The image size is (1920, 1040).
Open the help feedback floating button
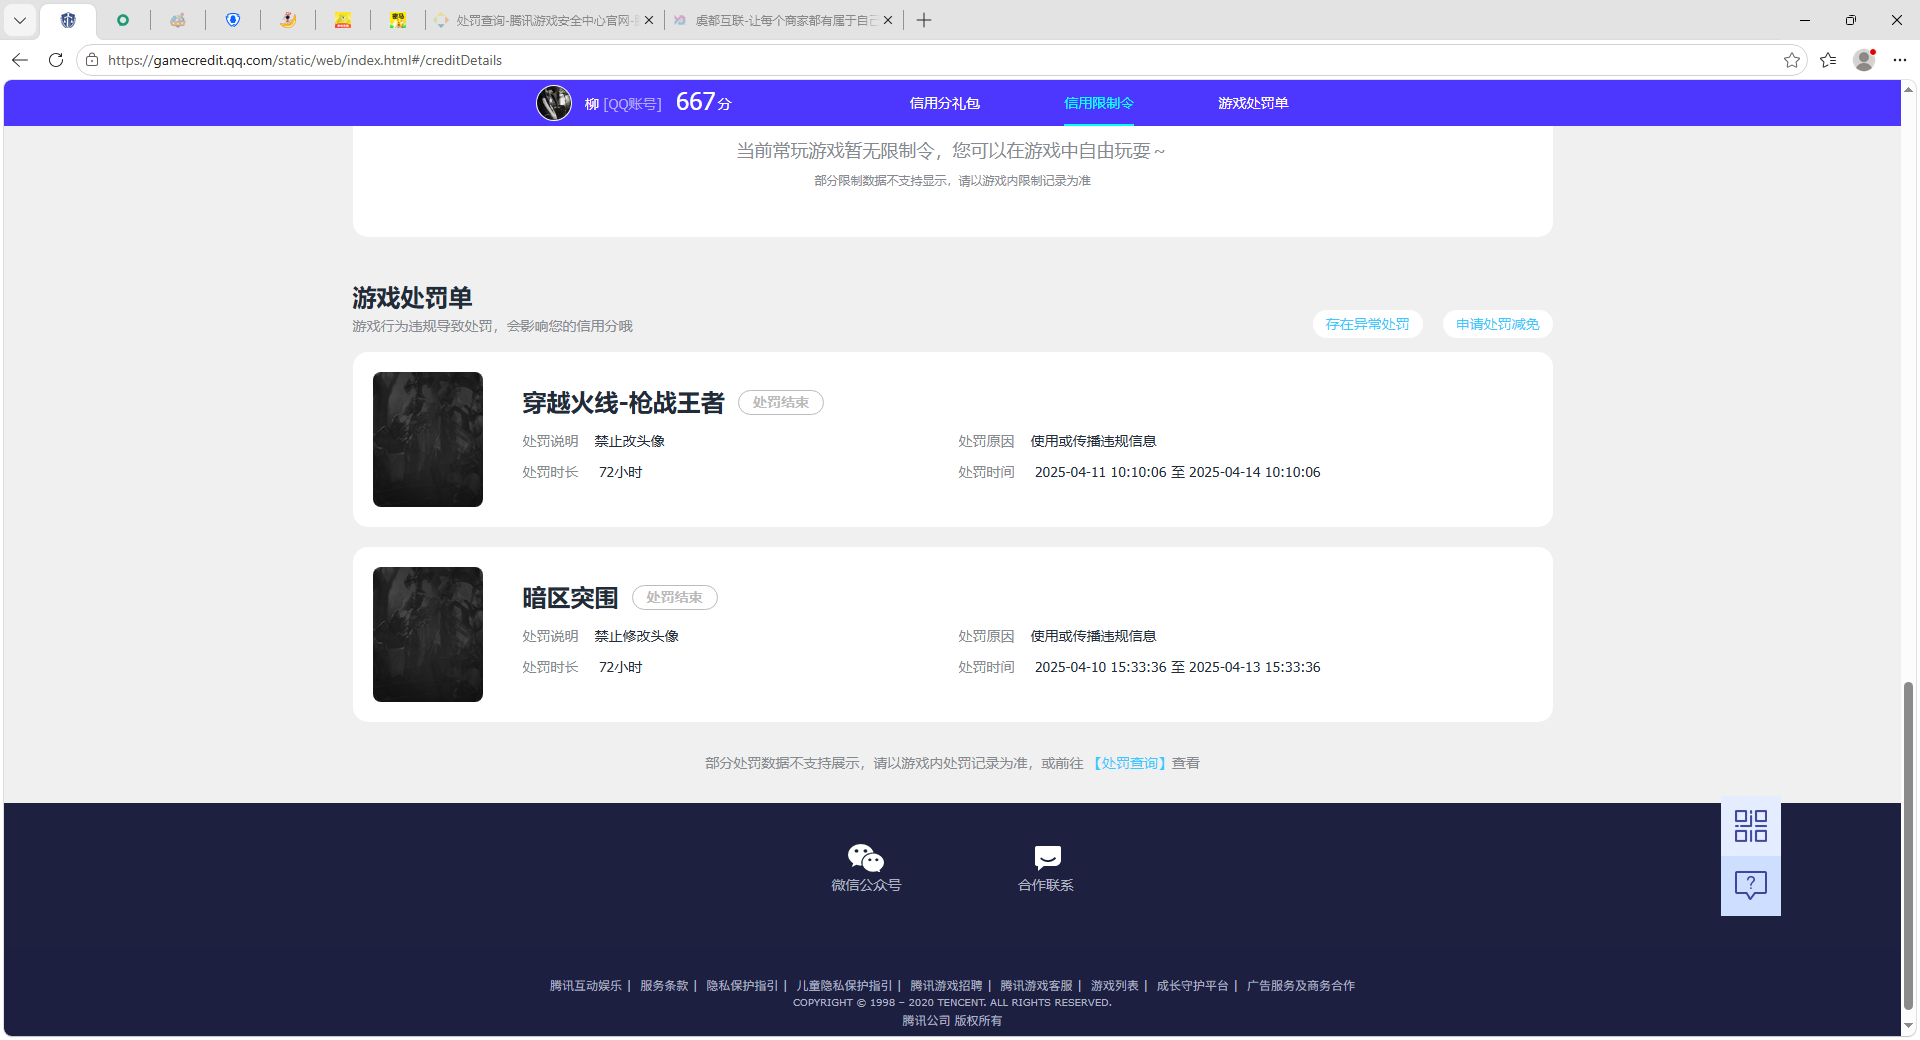click(x=1751, y=885)
